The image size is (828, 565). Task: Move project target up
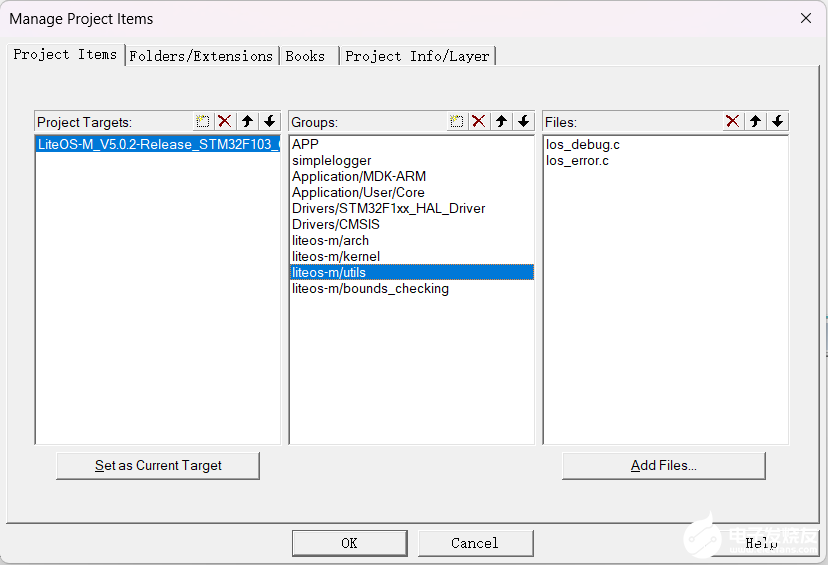pyautogui.click(x=247, y=121)
